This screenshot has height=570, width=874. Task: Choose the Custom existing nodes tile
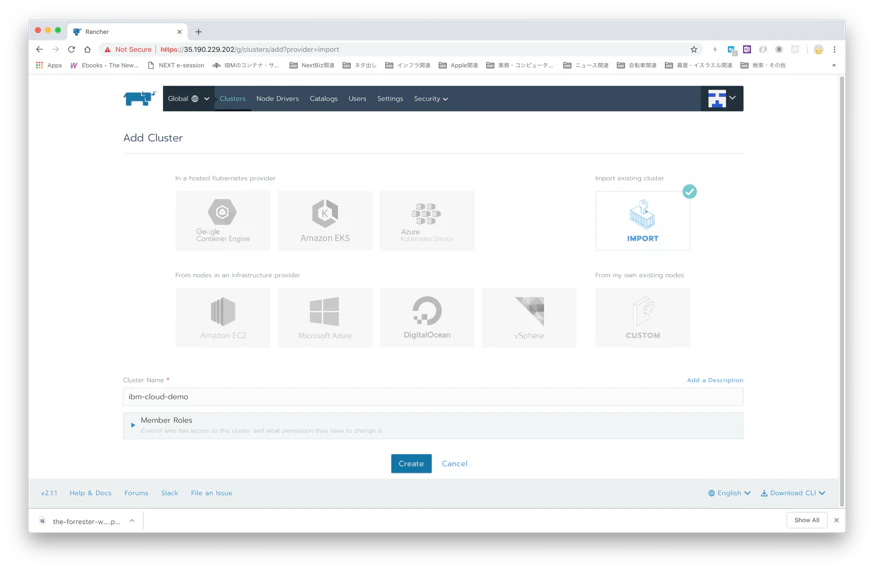click(642, 318)
